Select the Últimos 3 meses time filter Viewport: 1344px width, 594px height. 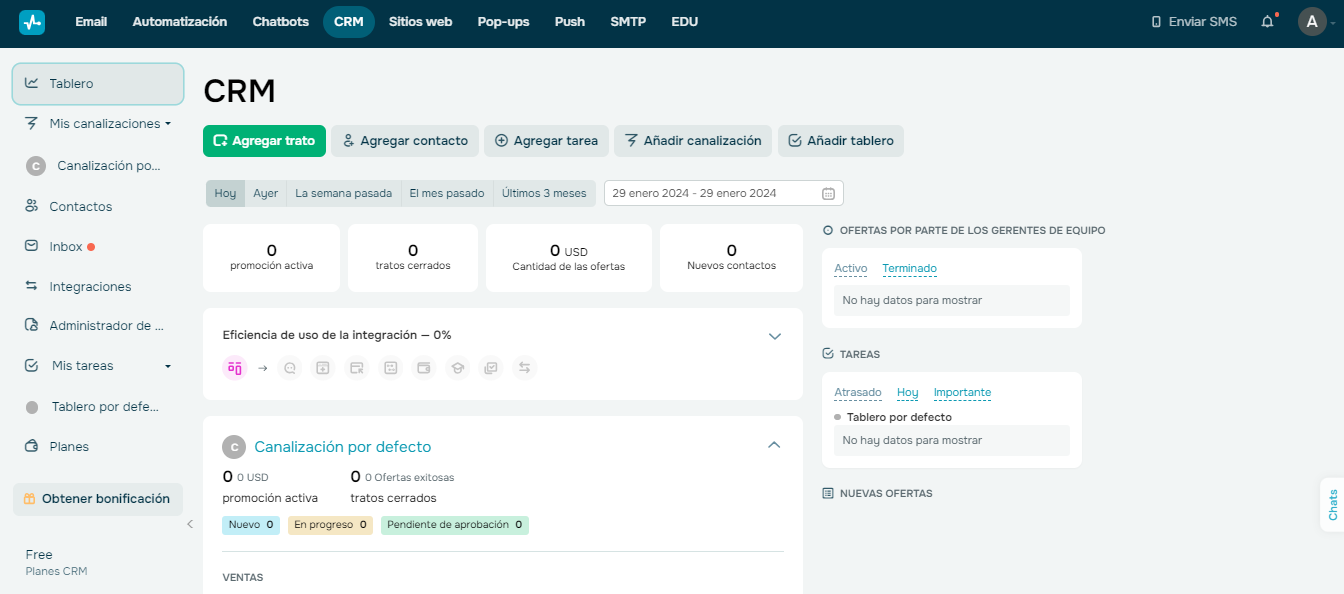(543, 193)
